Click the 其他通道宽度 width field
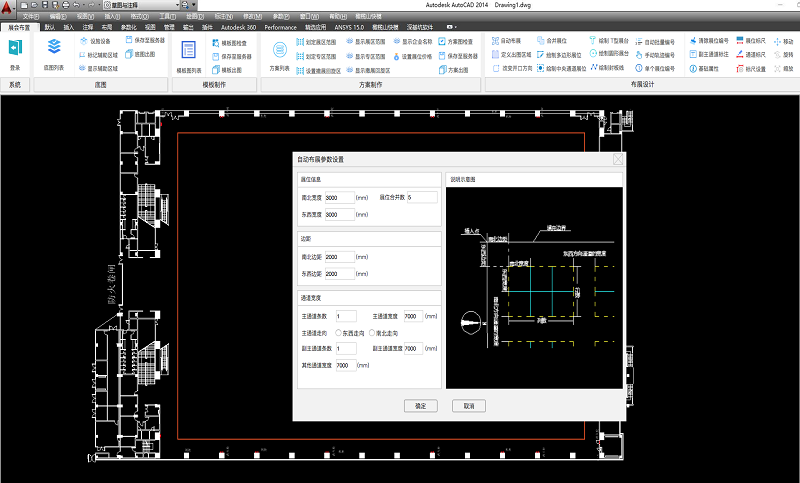800x483 pixels. (346, 365)
